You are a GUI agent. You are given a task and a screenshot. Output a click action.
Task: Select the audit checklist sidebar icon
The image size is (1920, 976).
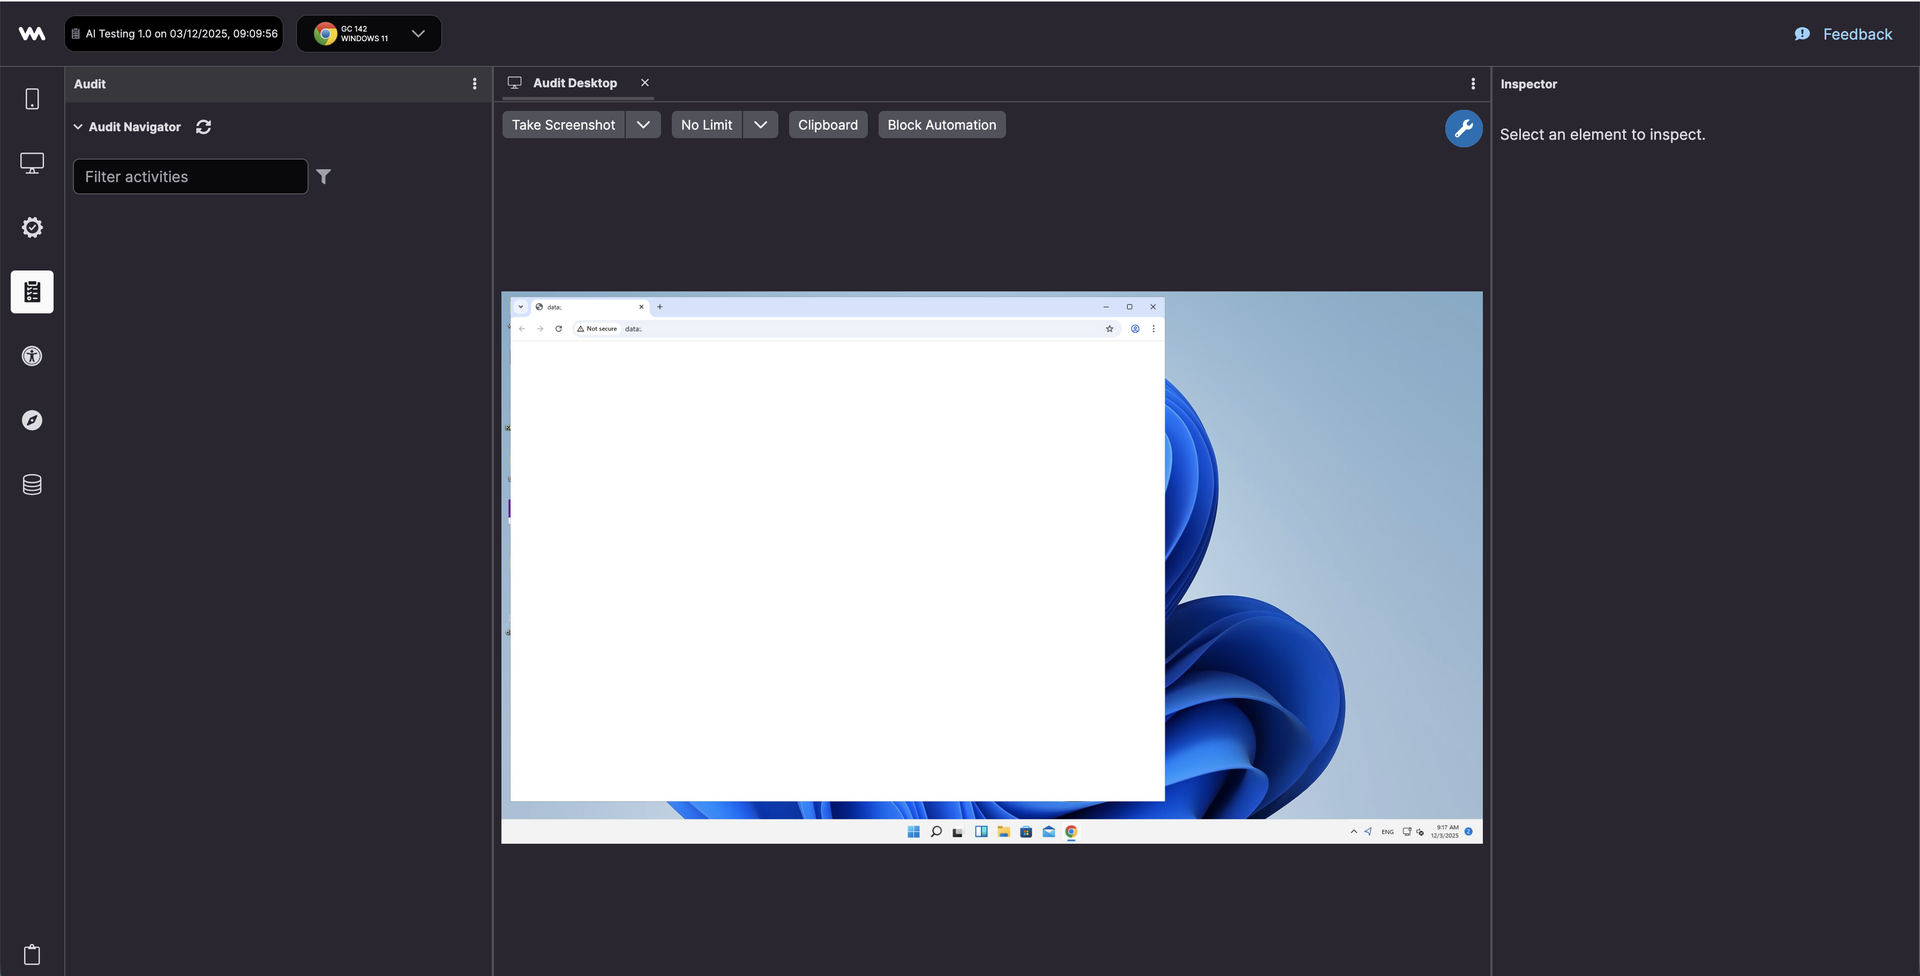(x=32, y=292)
